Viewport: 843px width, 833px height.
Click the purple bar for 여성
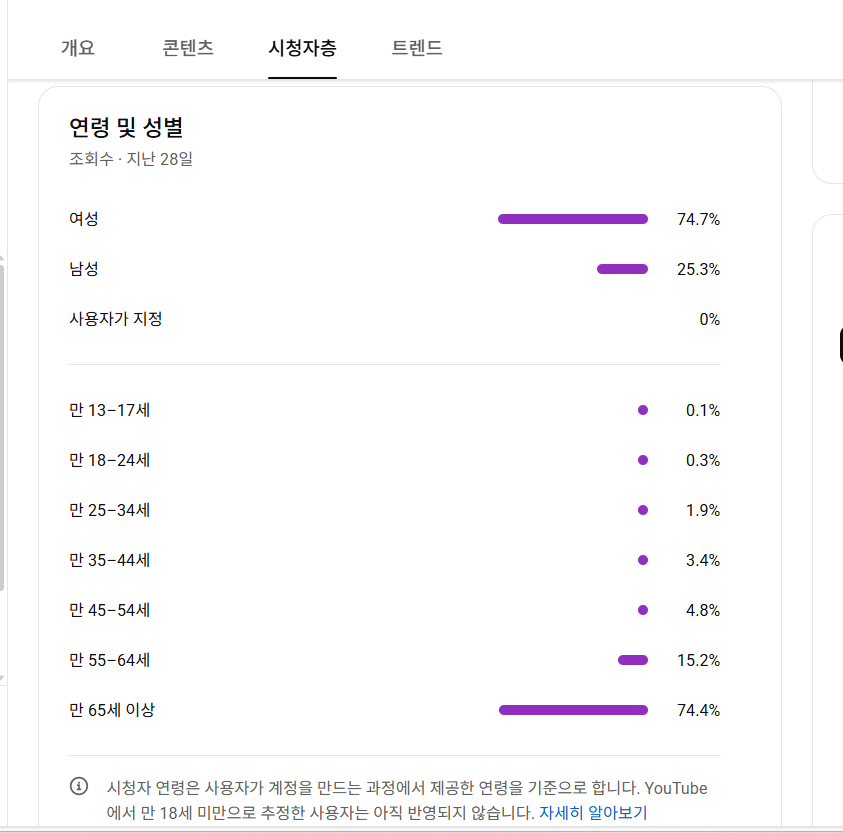pos(572,219)
